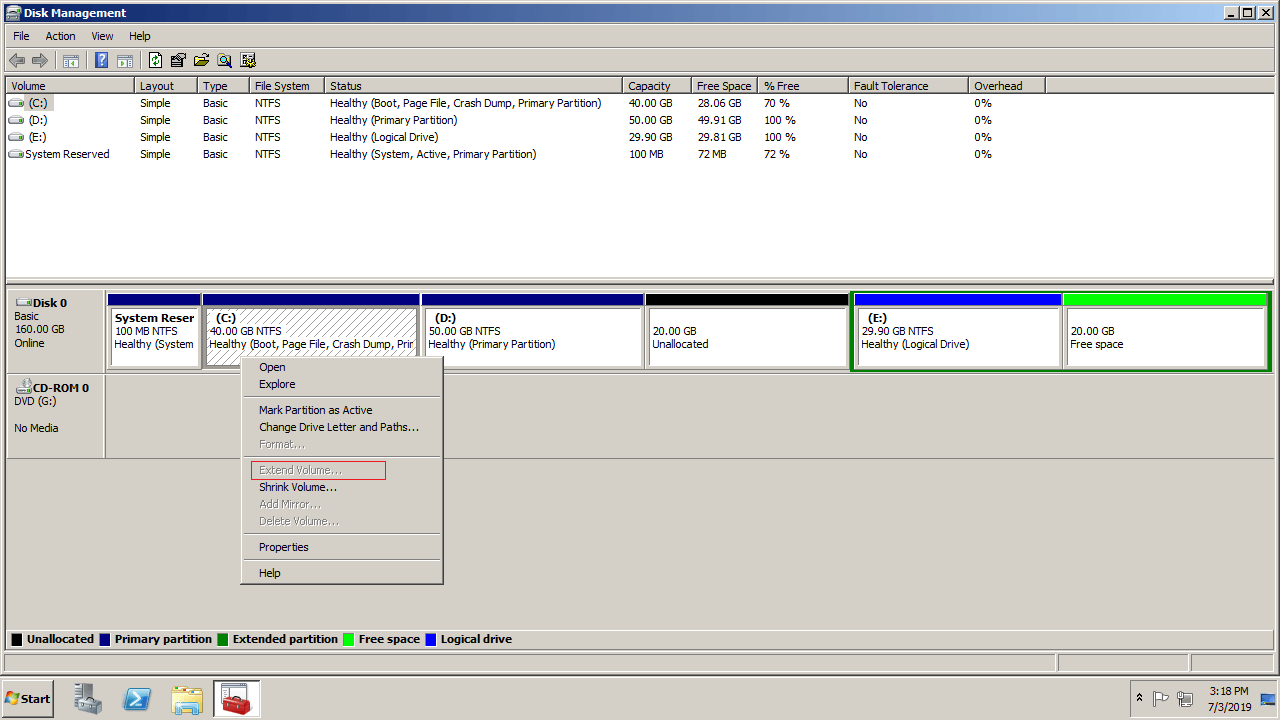Click the magnifier Explore toolbar icon

click(x=225, y=61)
